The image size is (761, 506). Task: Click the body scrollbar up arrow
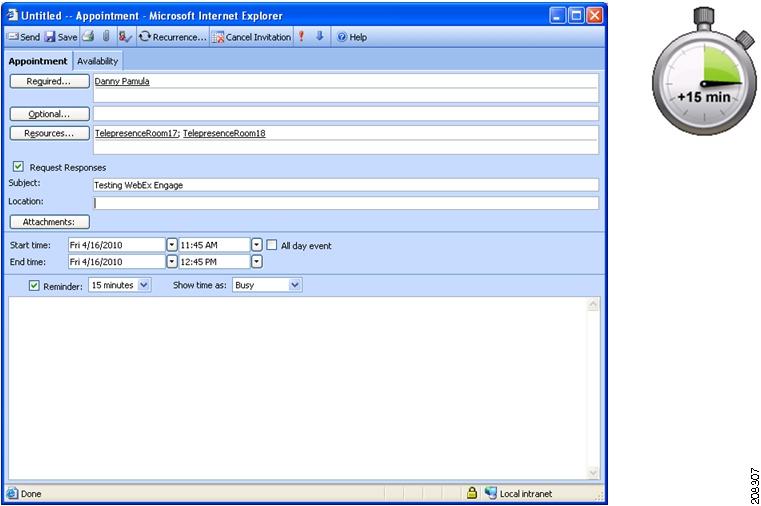593,304
